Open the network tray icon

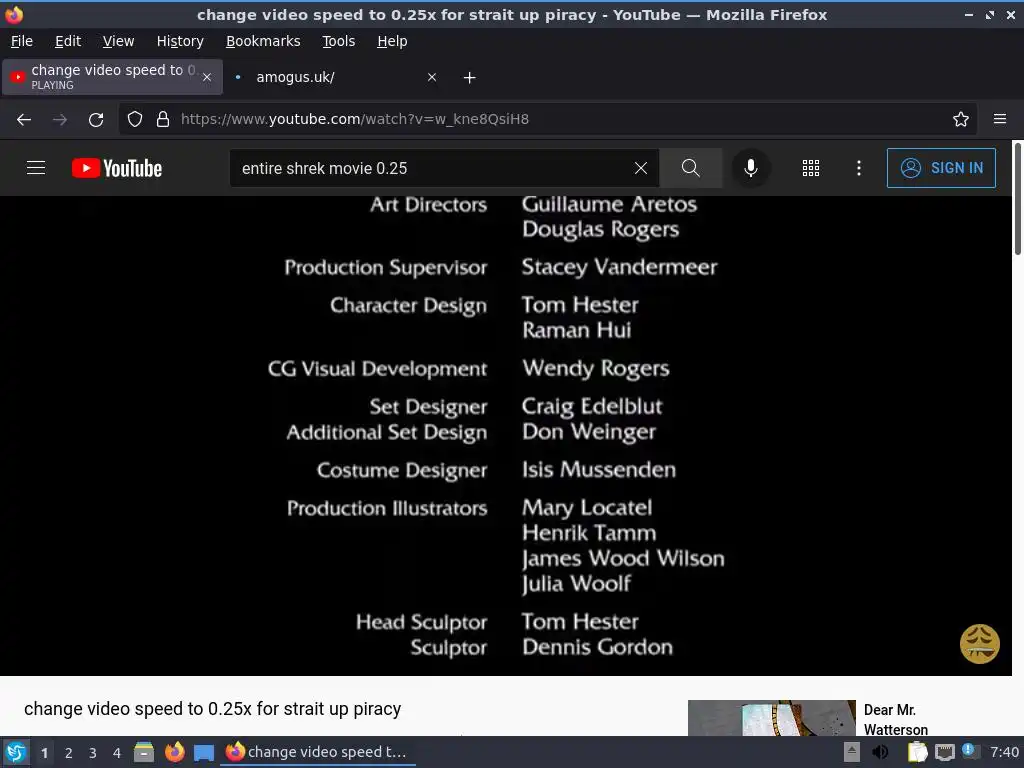[x=944, y=752]
